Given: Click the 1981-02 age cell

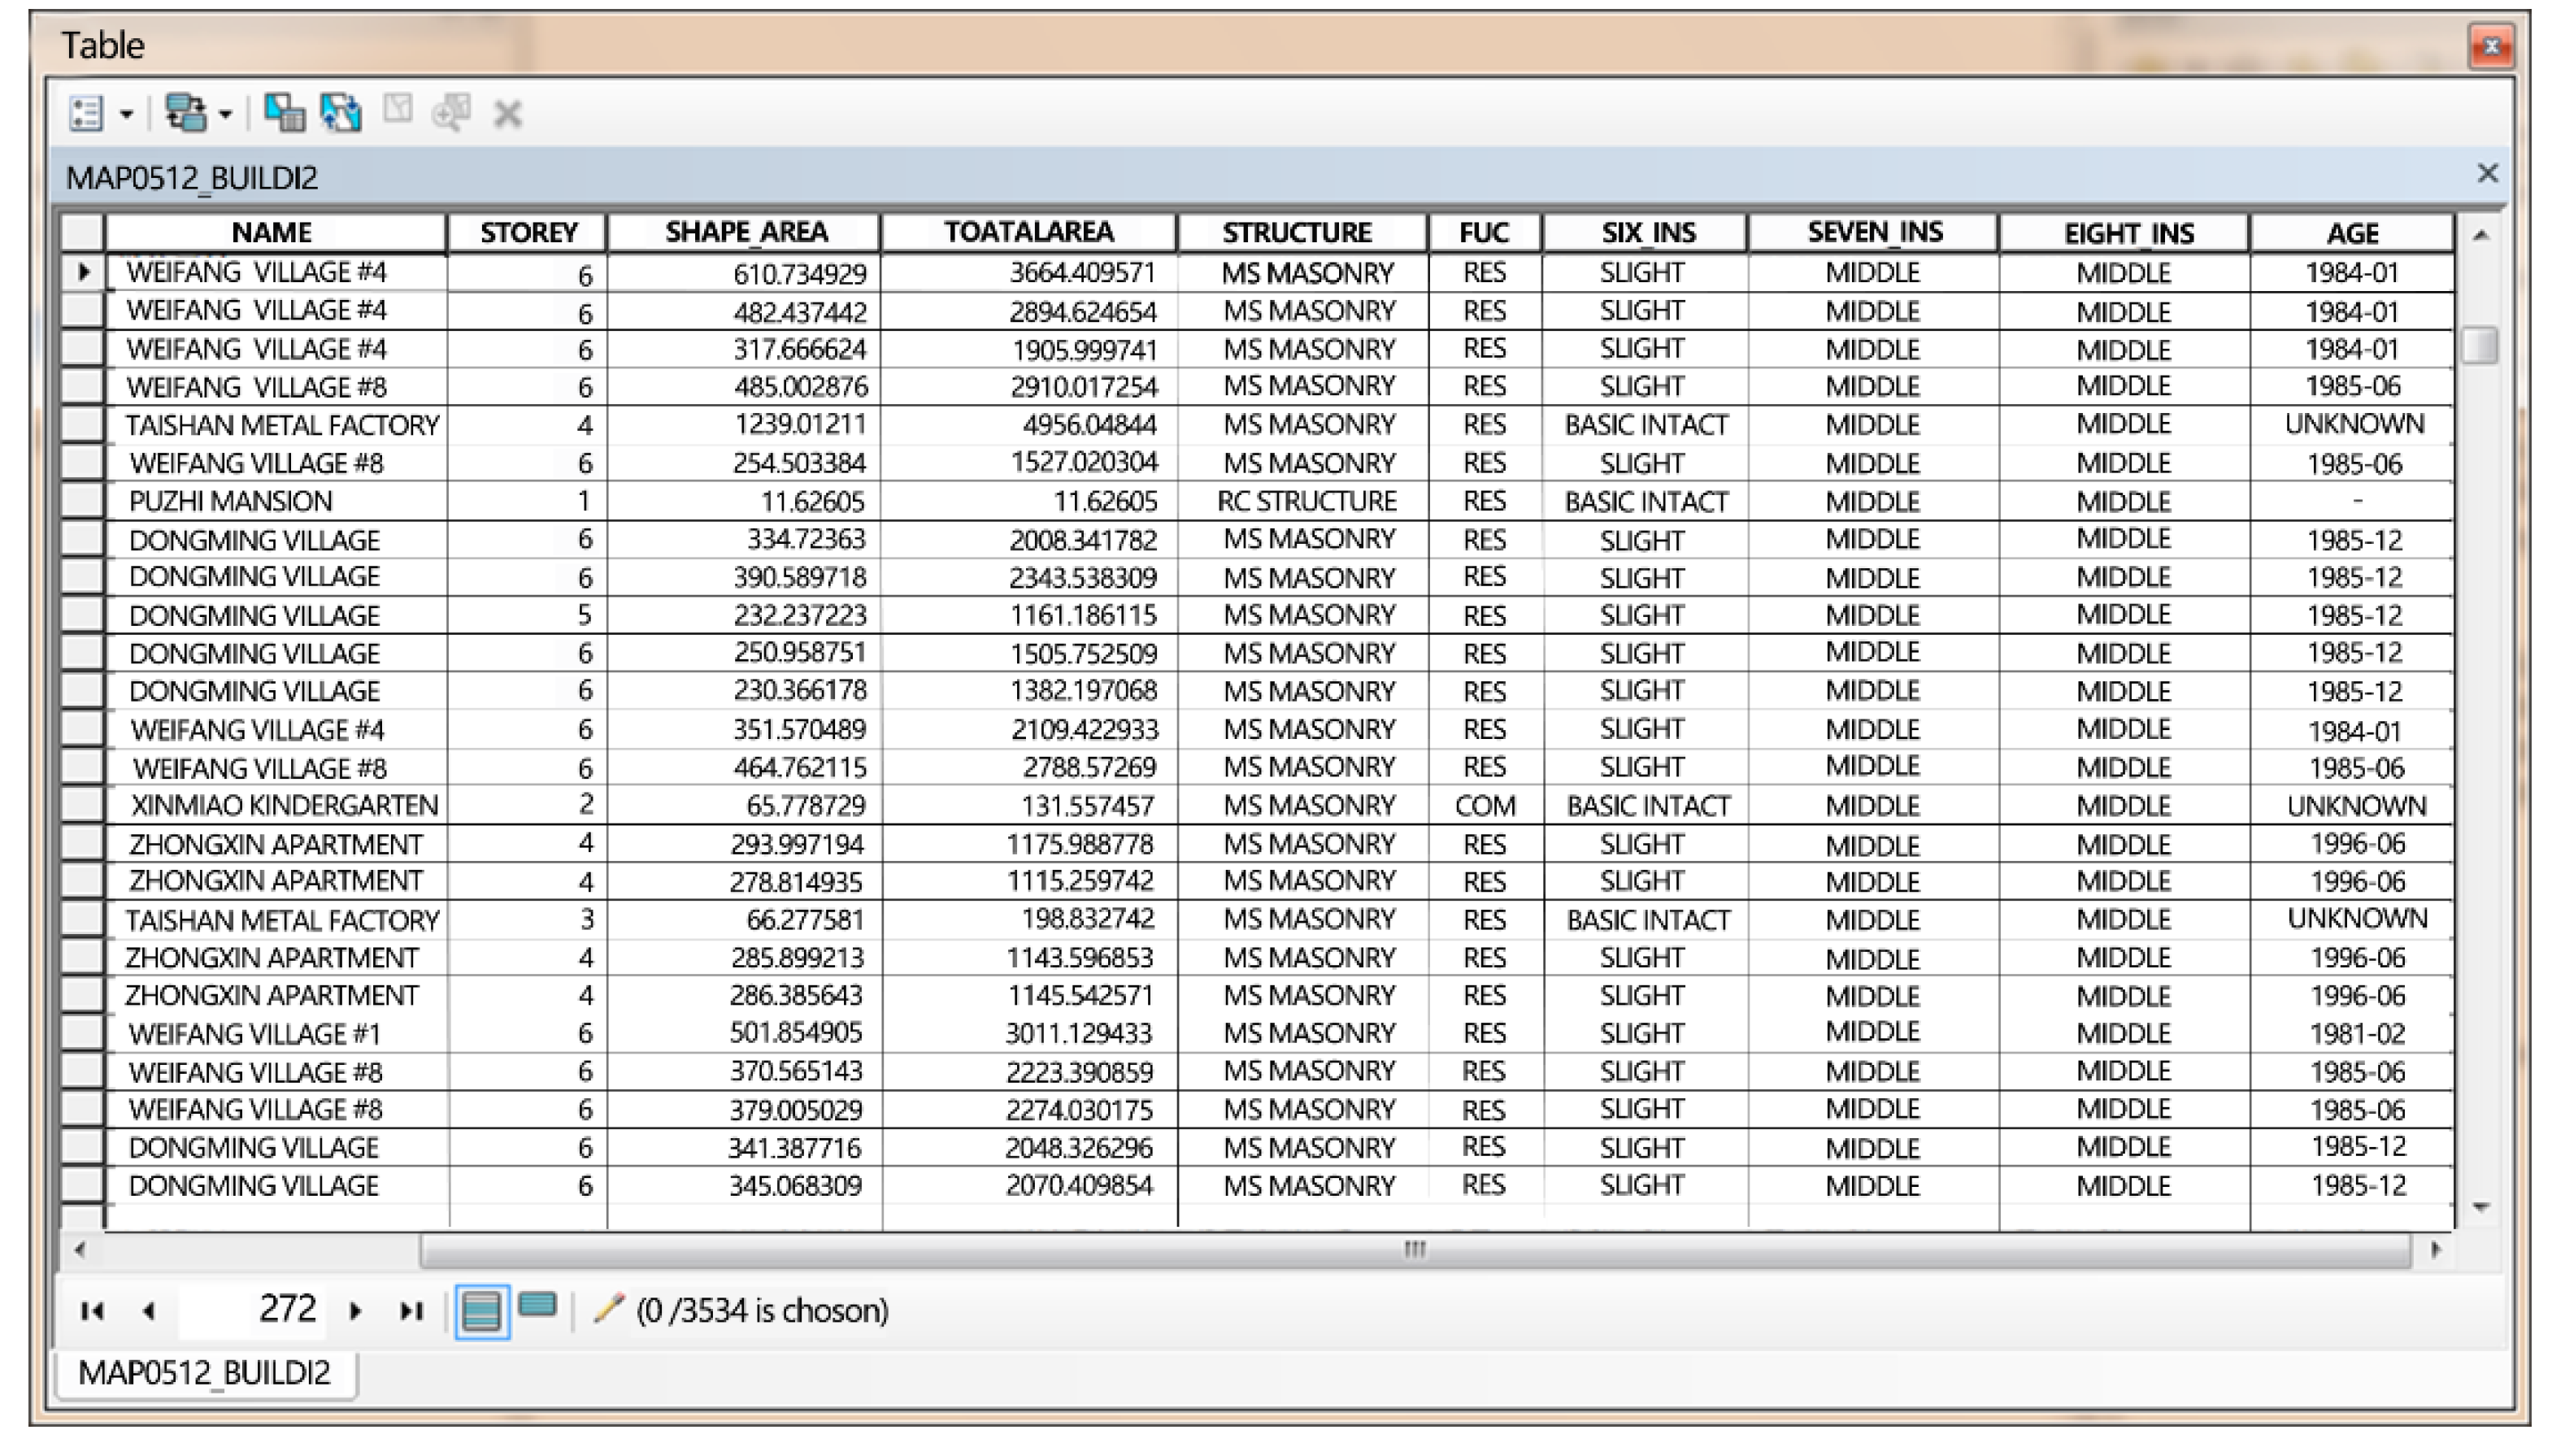Looking at the screenshot, I should click(x=2352, y=1033).
